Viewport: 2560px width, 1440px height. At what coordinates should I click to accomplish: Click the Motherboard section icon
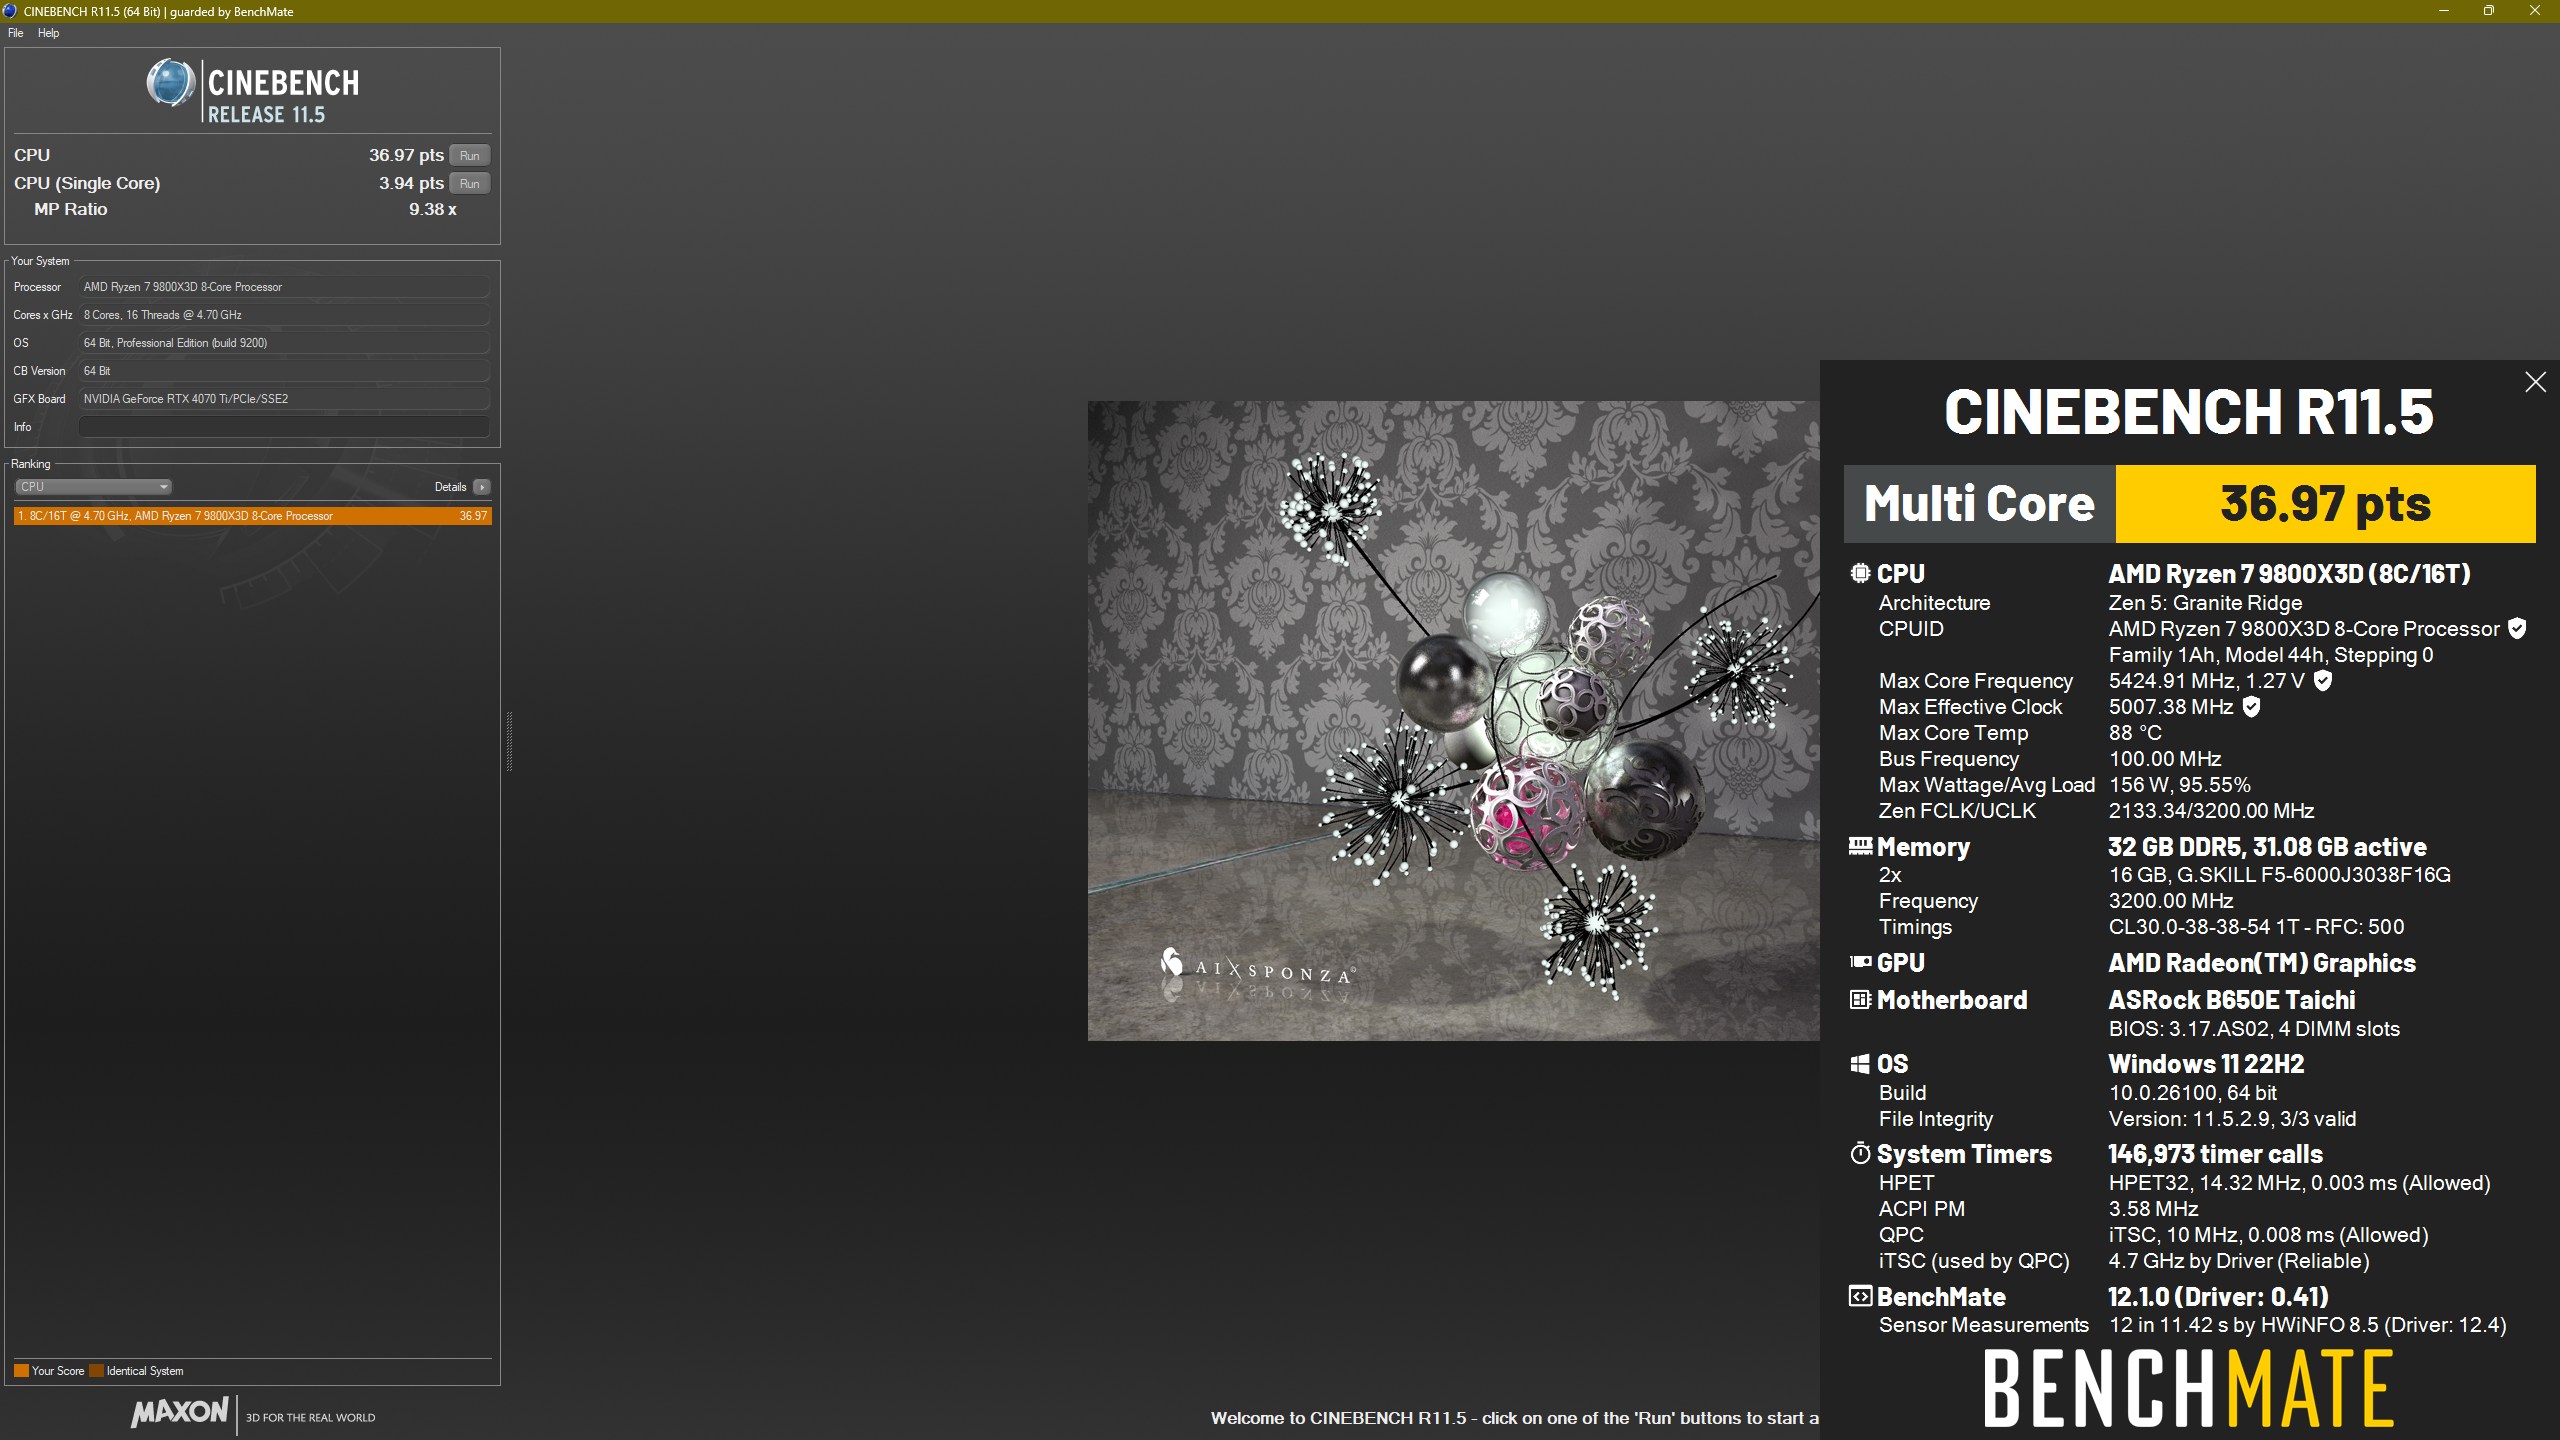coord(1860,999)
